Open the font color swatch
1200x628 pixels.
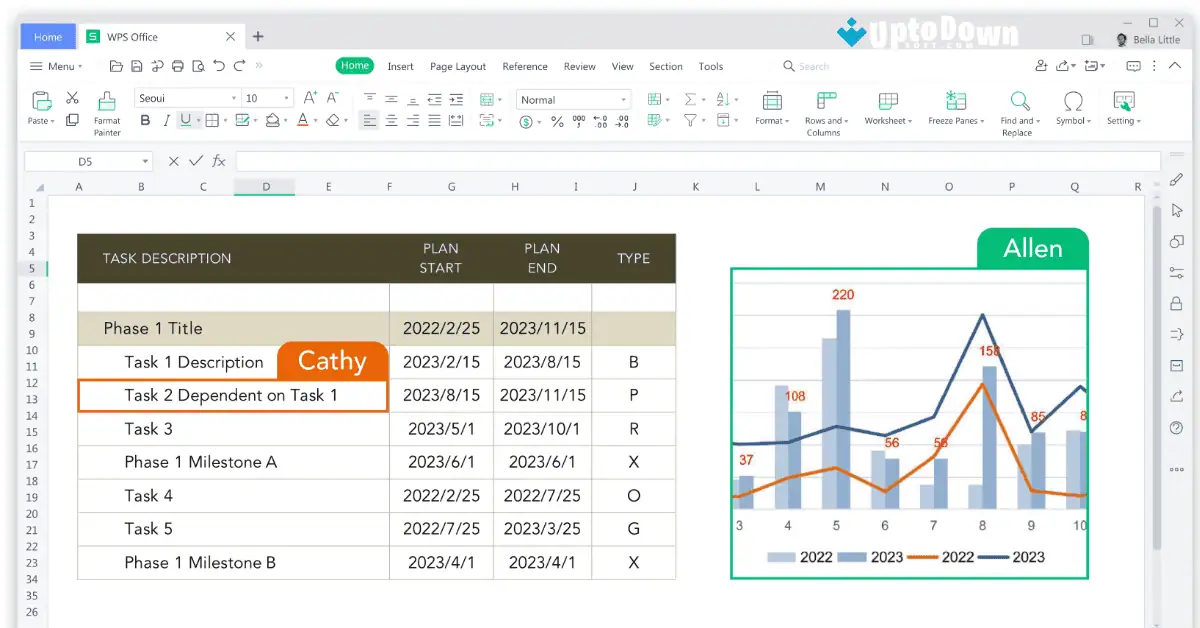[304, 119]
